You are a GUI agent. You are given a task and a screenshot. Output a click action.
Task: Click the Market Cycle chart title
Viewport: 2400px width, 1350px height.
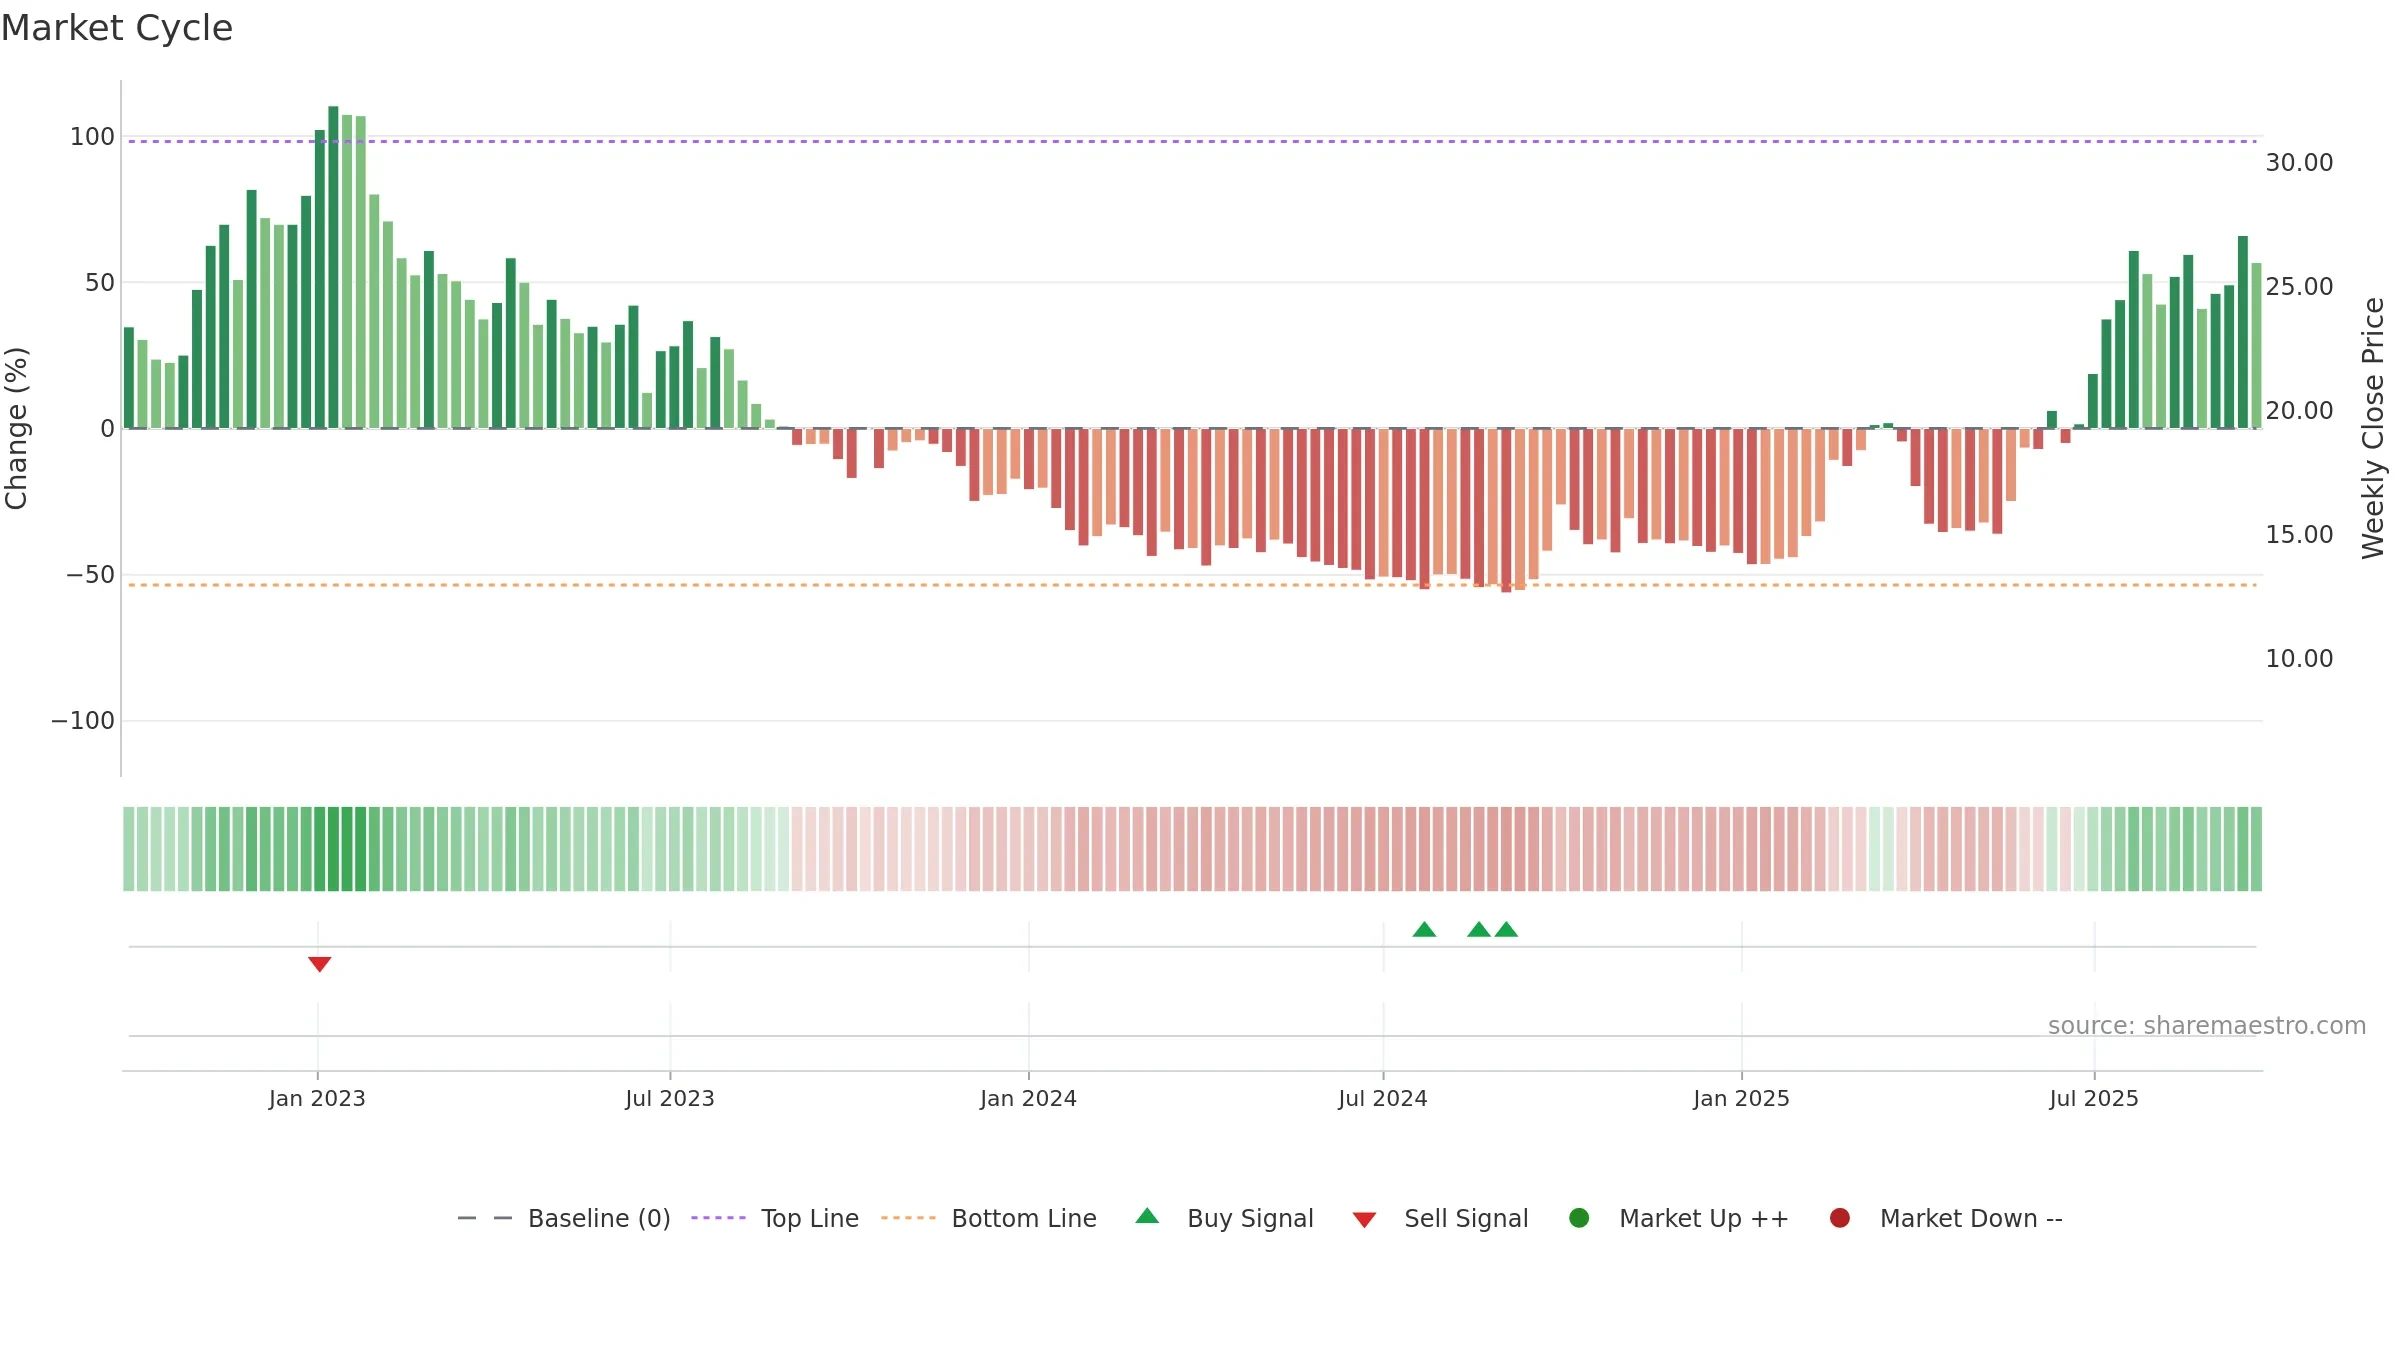117,28
